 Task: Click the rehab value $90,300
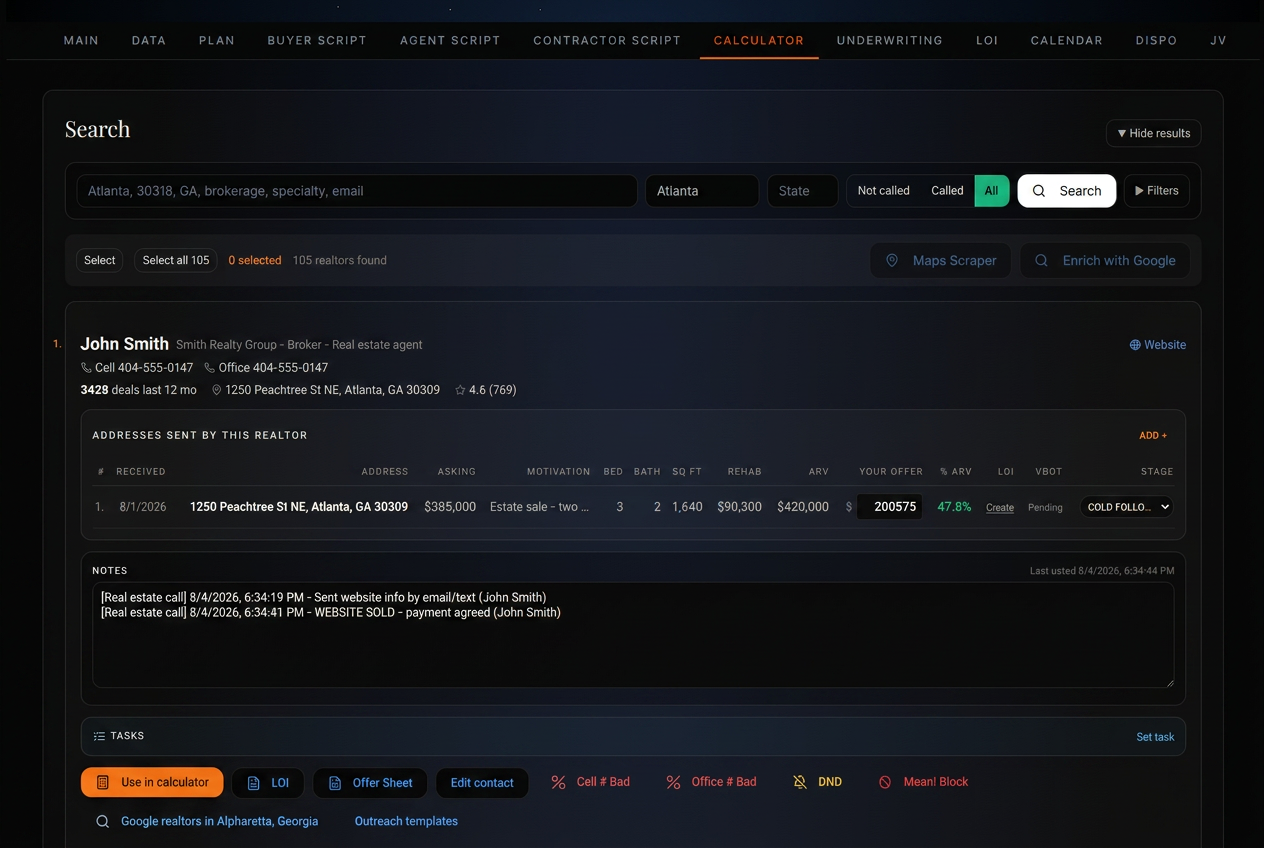click(x=740, y=507)
